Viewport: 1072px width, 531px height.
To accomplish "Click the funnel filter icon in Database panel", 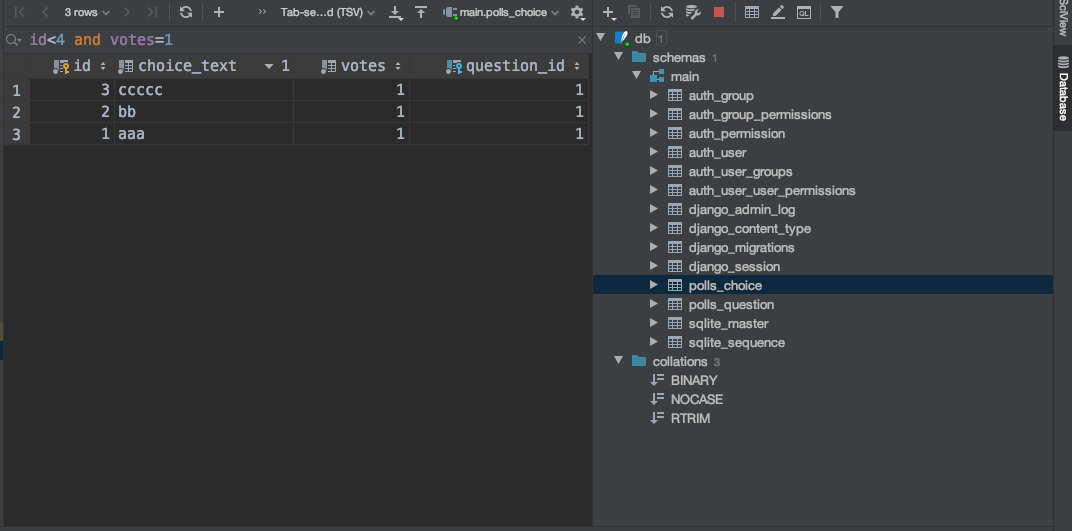I will tap(836, 12).
